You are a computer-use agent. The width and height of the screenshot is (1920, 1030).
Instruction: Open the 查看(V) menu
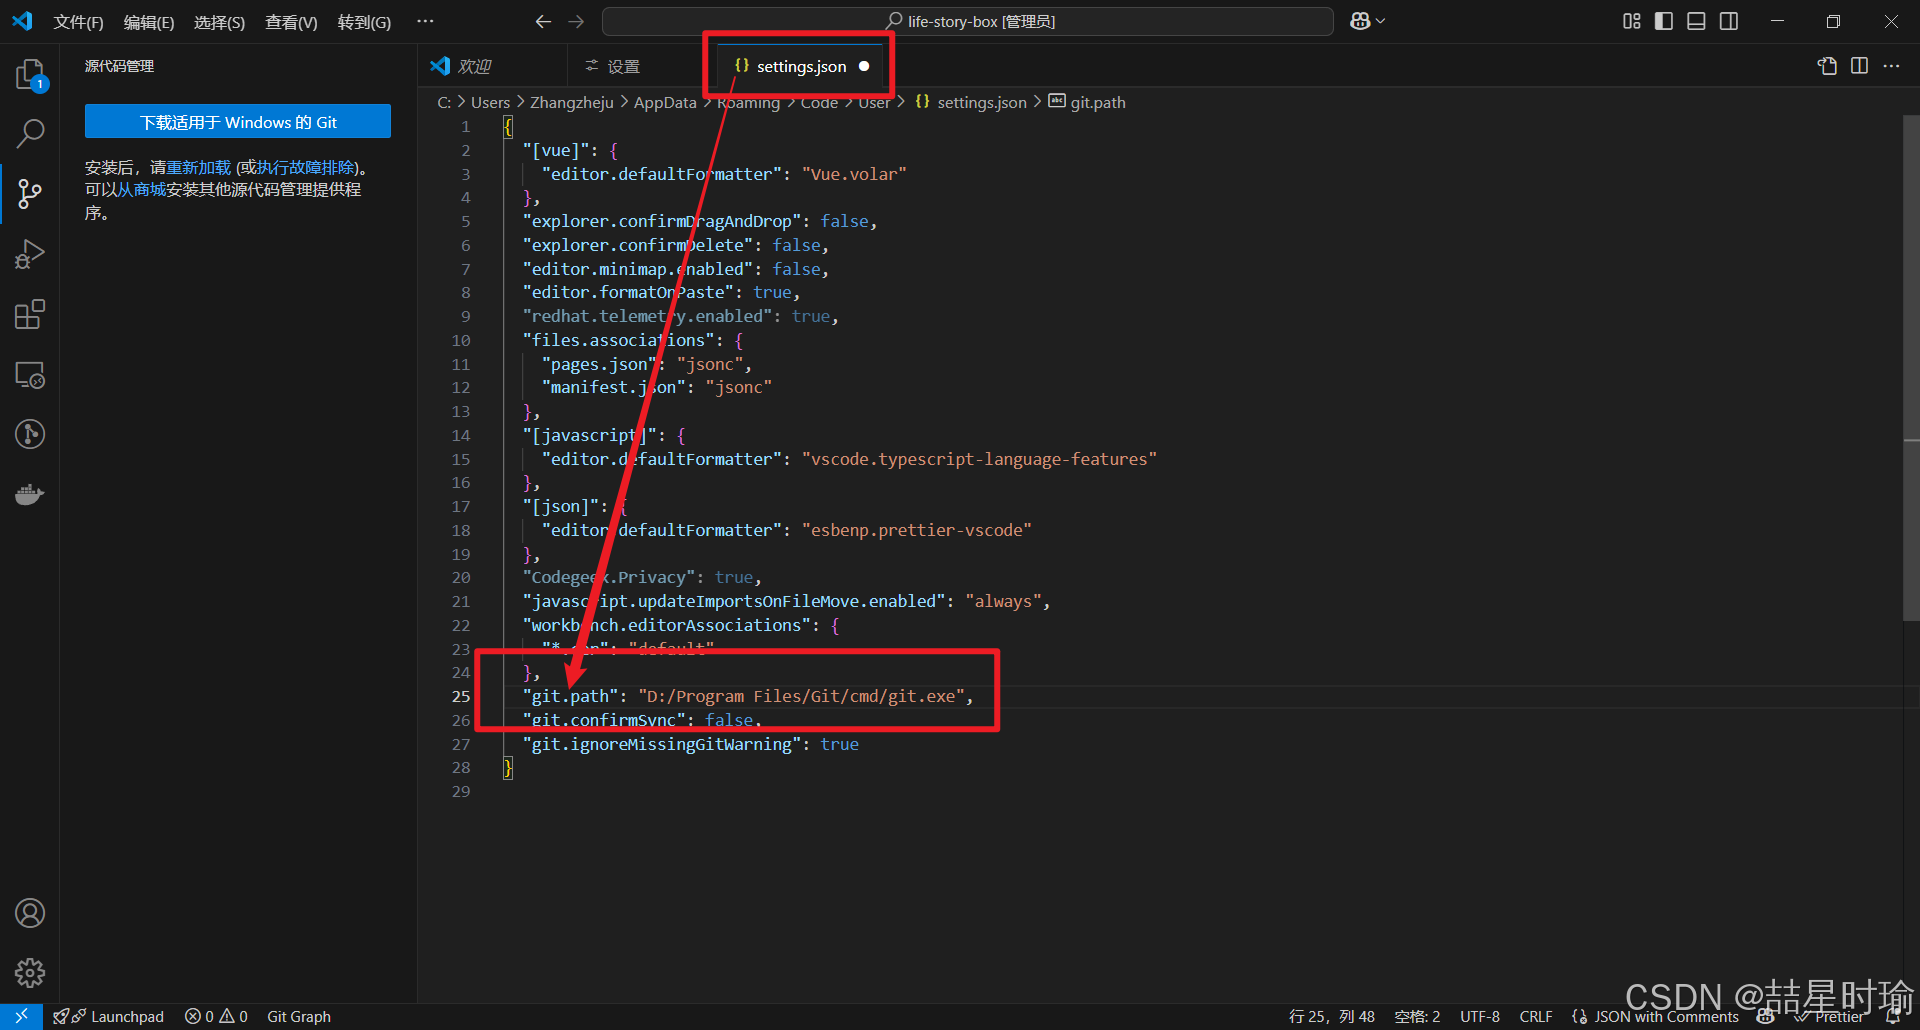tap(291, 22)
